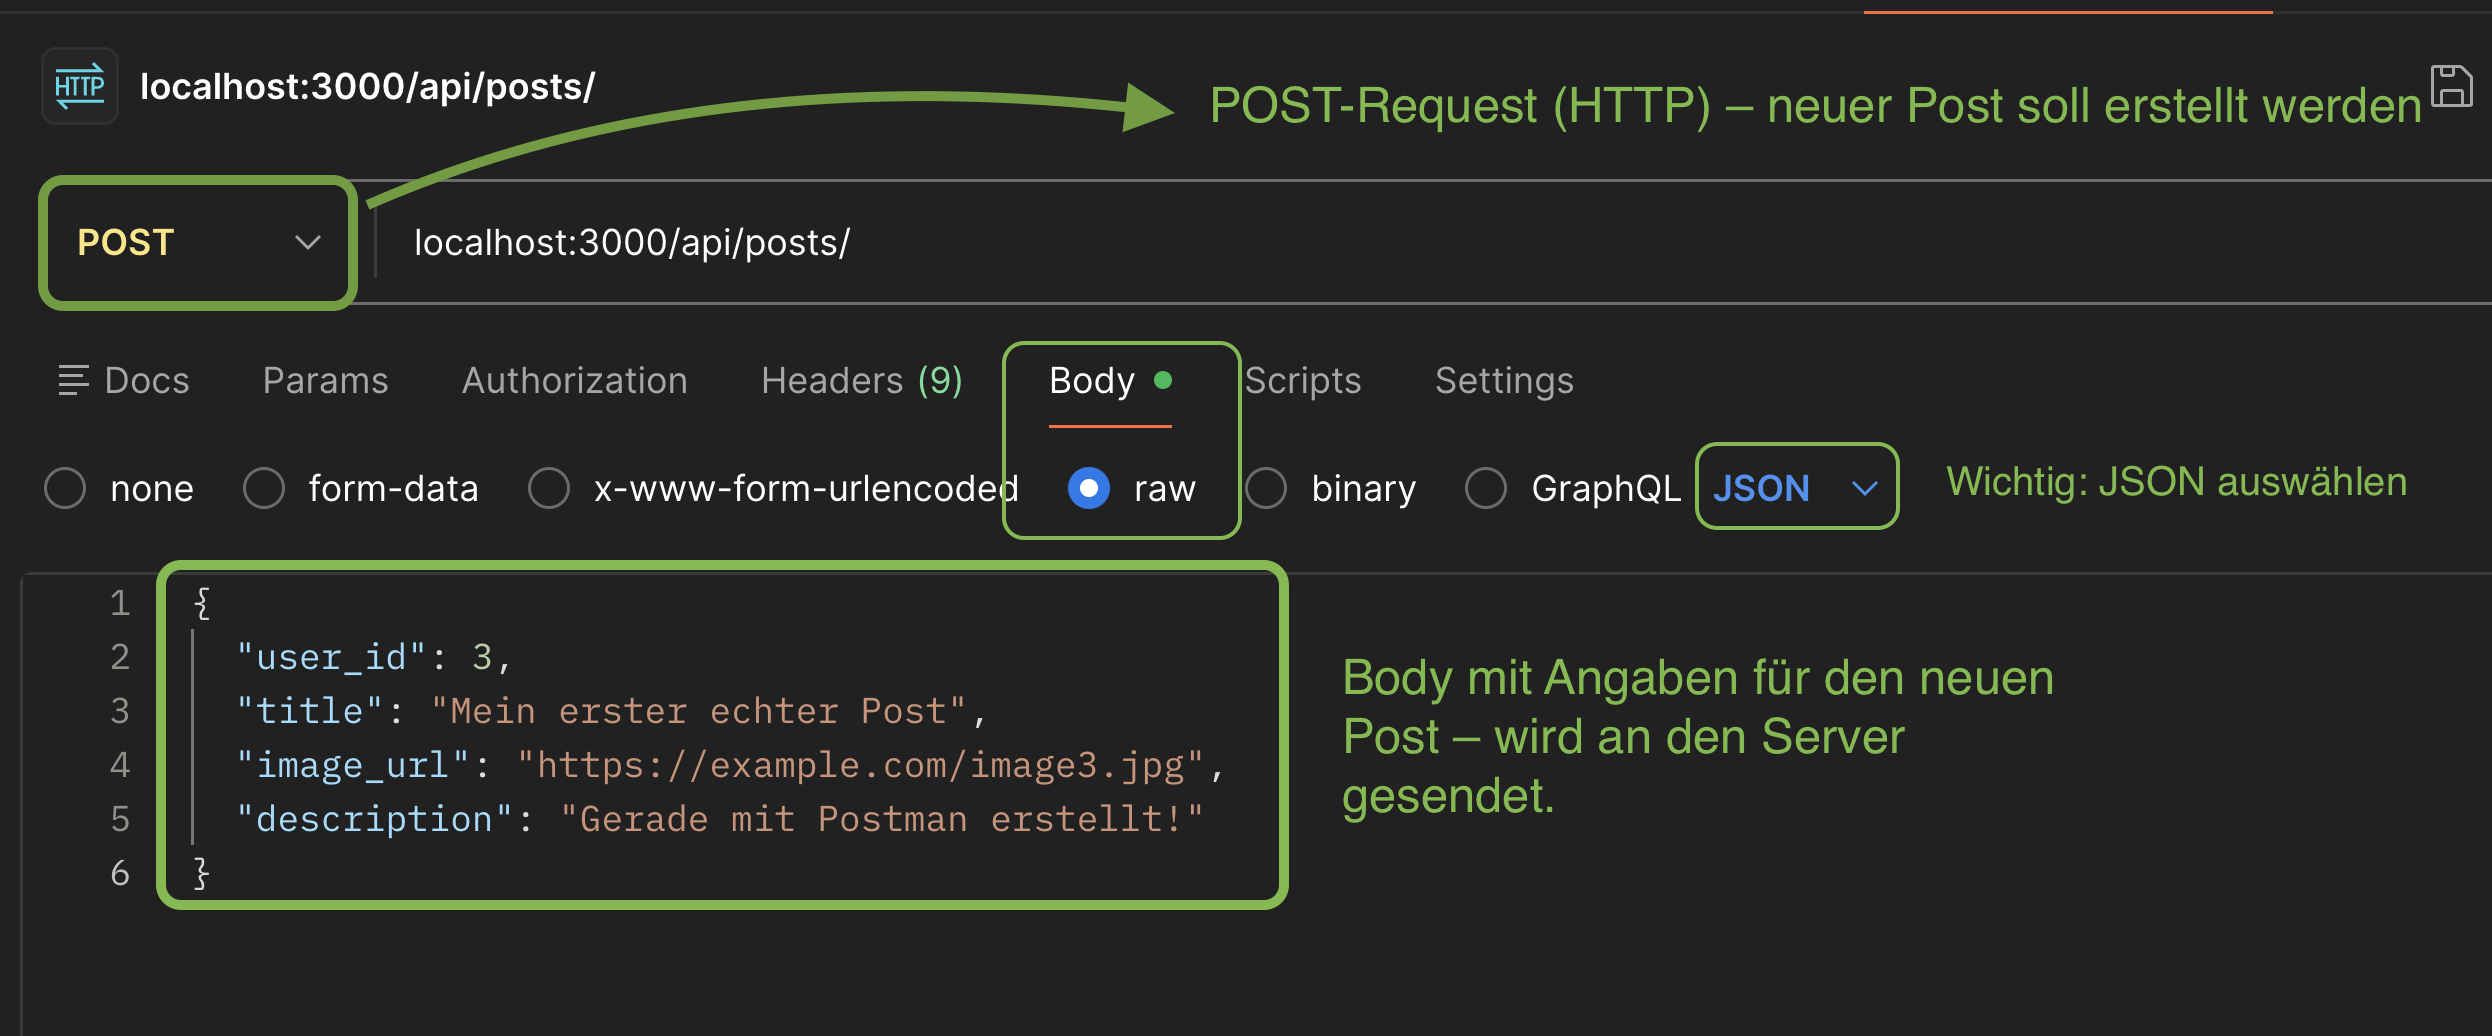Open the Settings tab
Viewport: 2492px width, 1036px height.
point(1504,381)
